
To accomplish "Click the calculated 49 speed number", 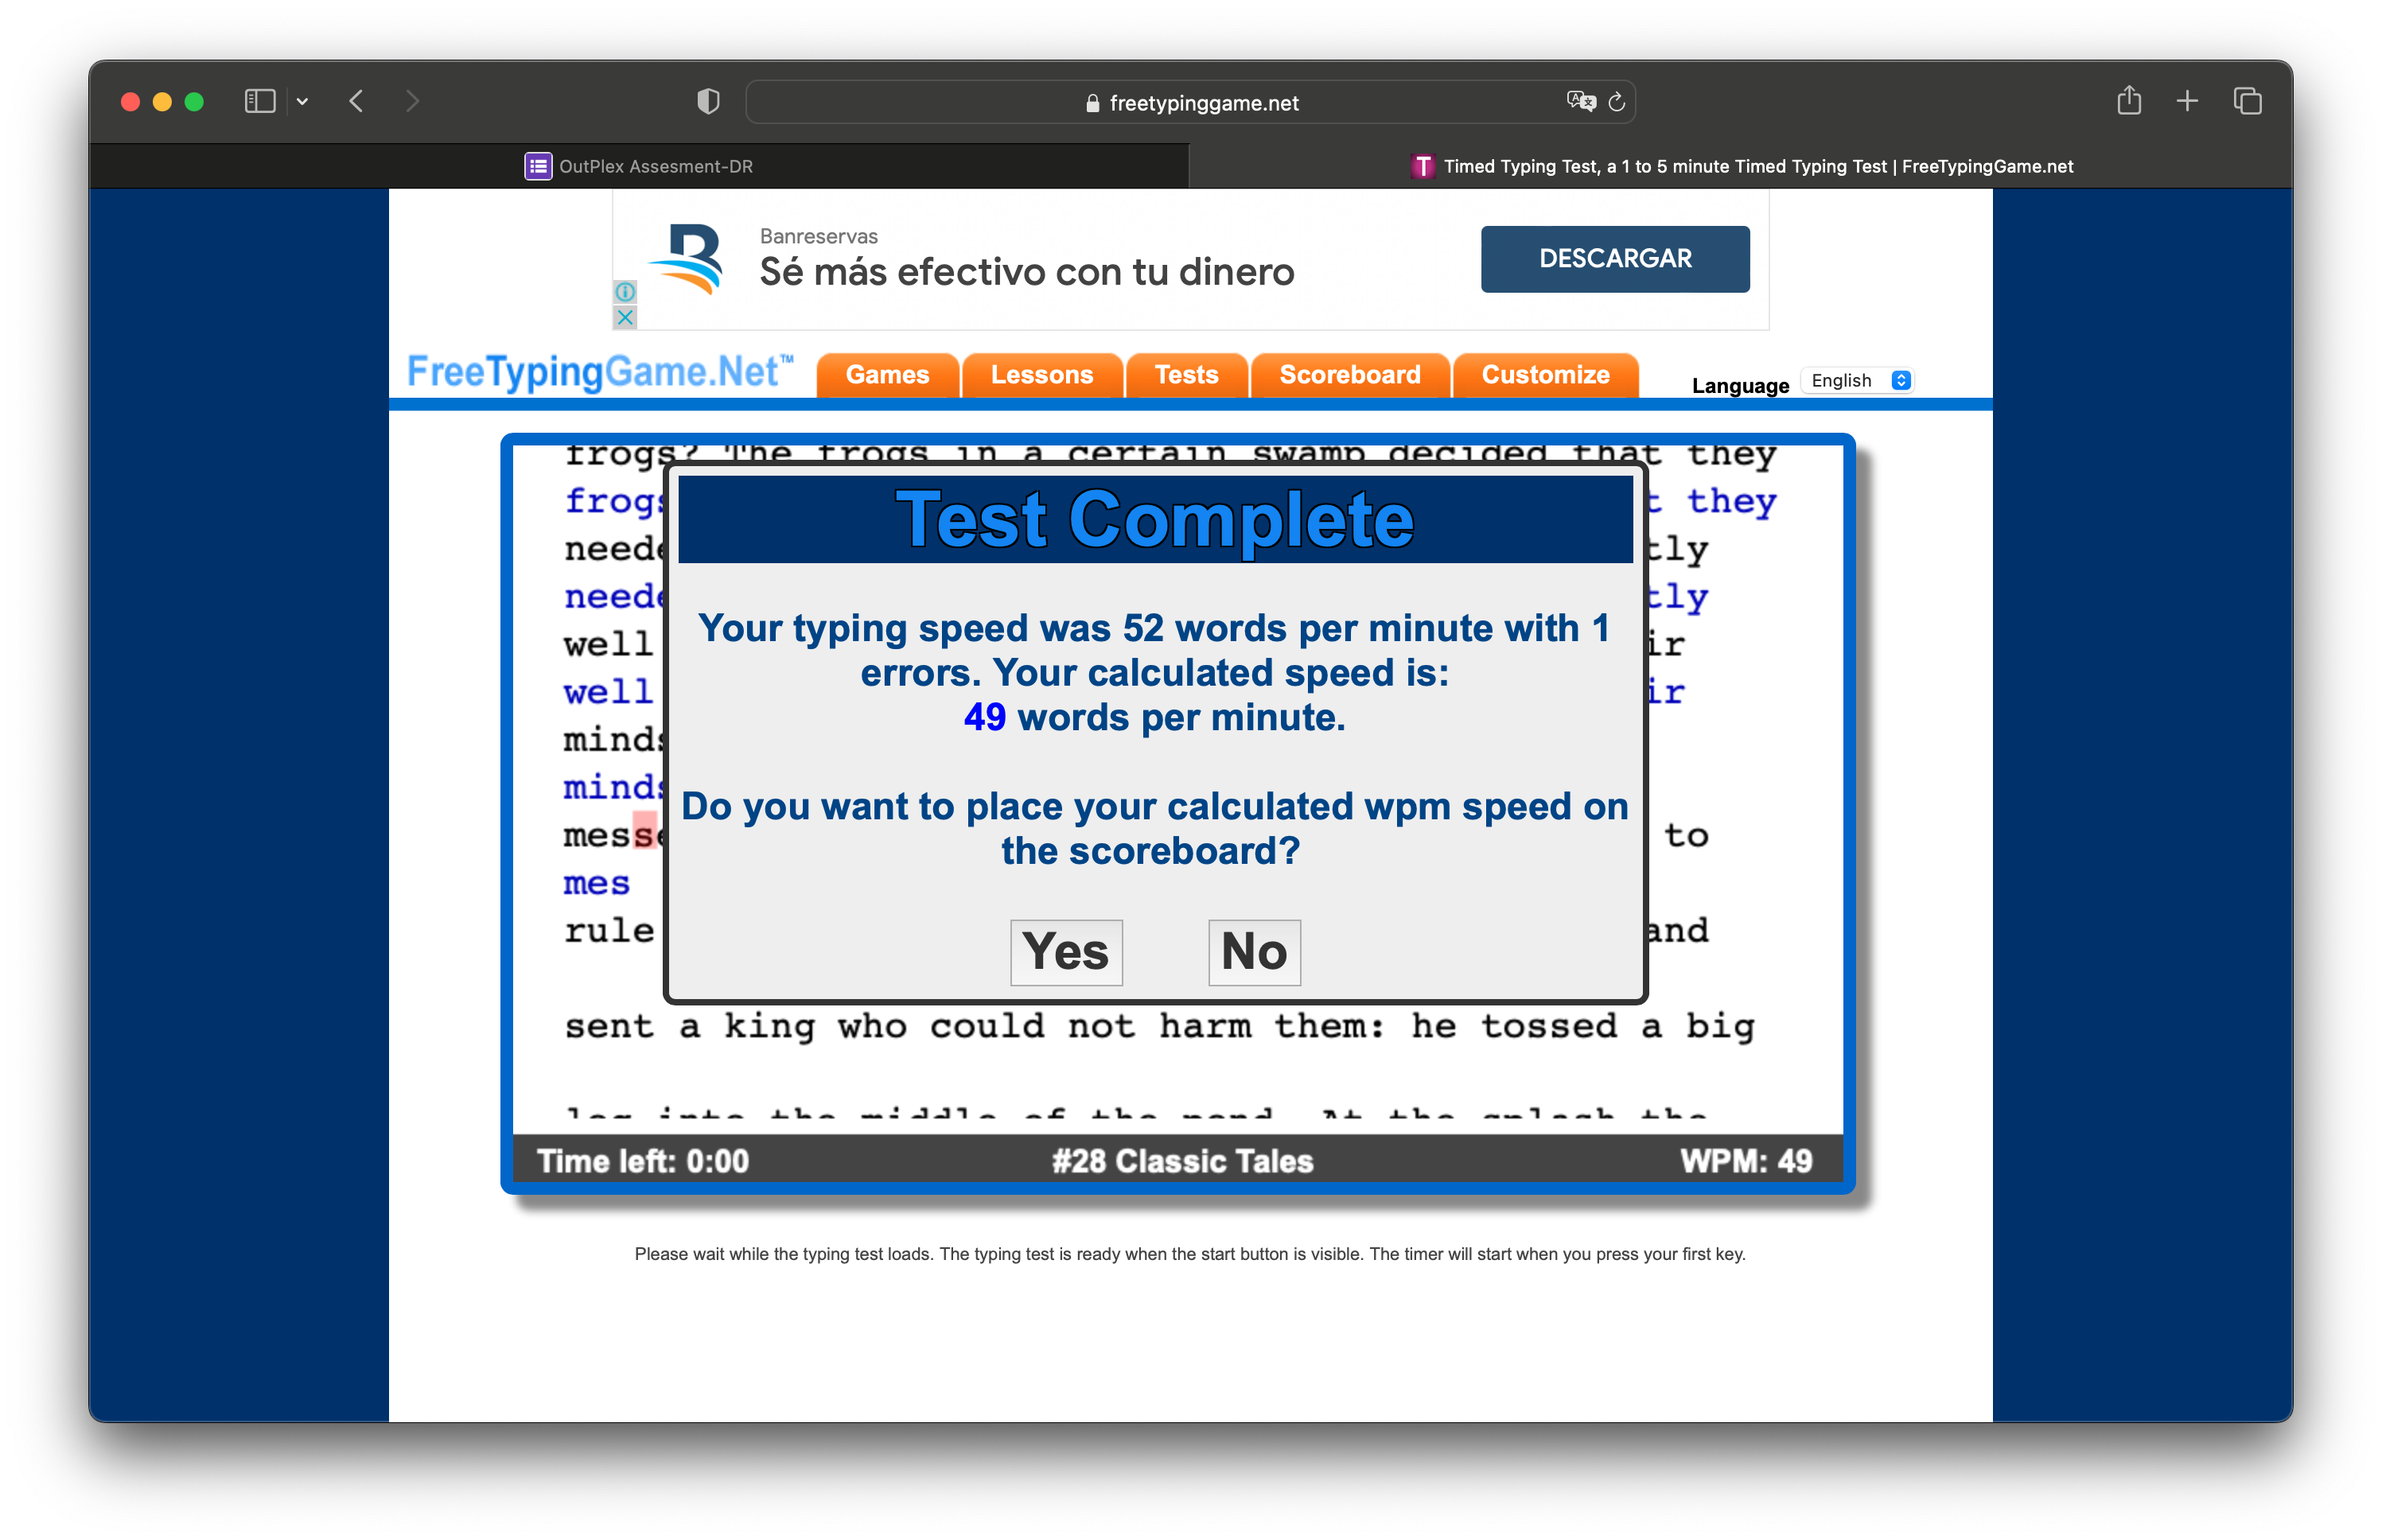I will tap(984, 717).
